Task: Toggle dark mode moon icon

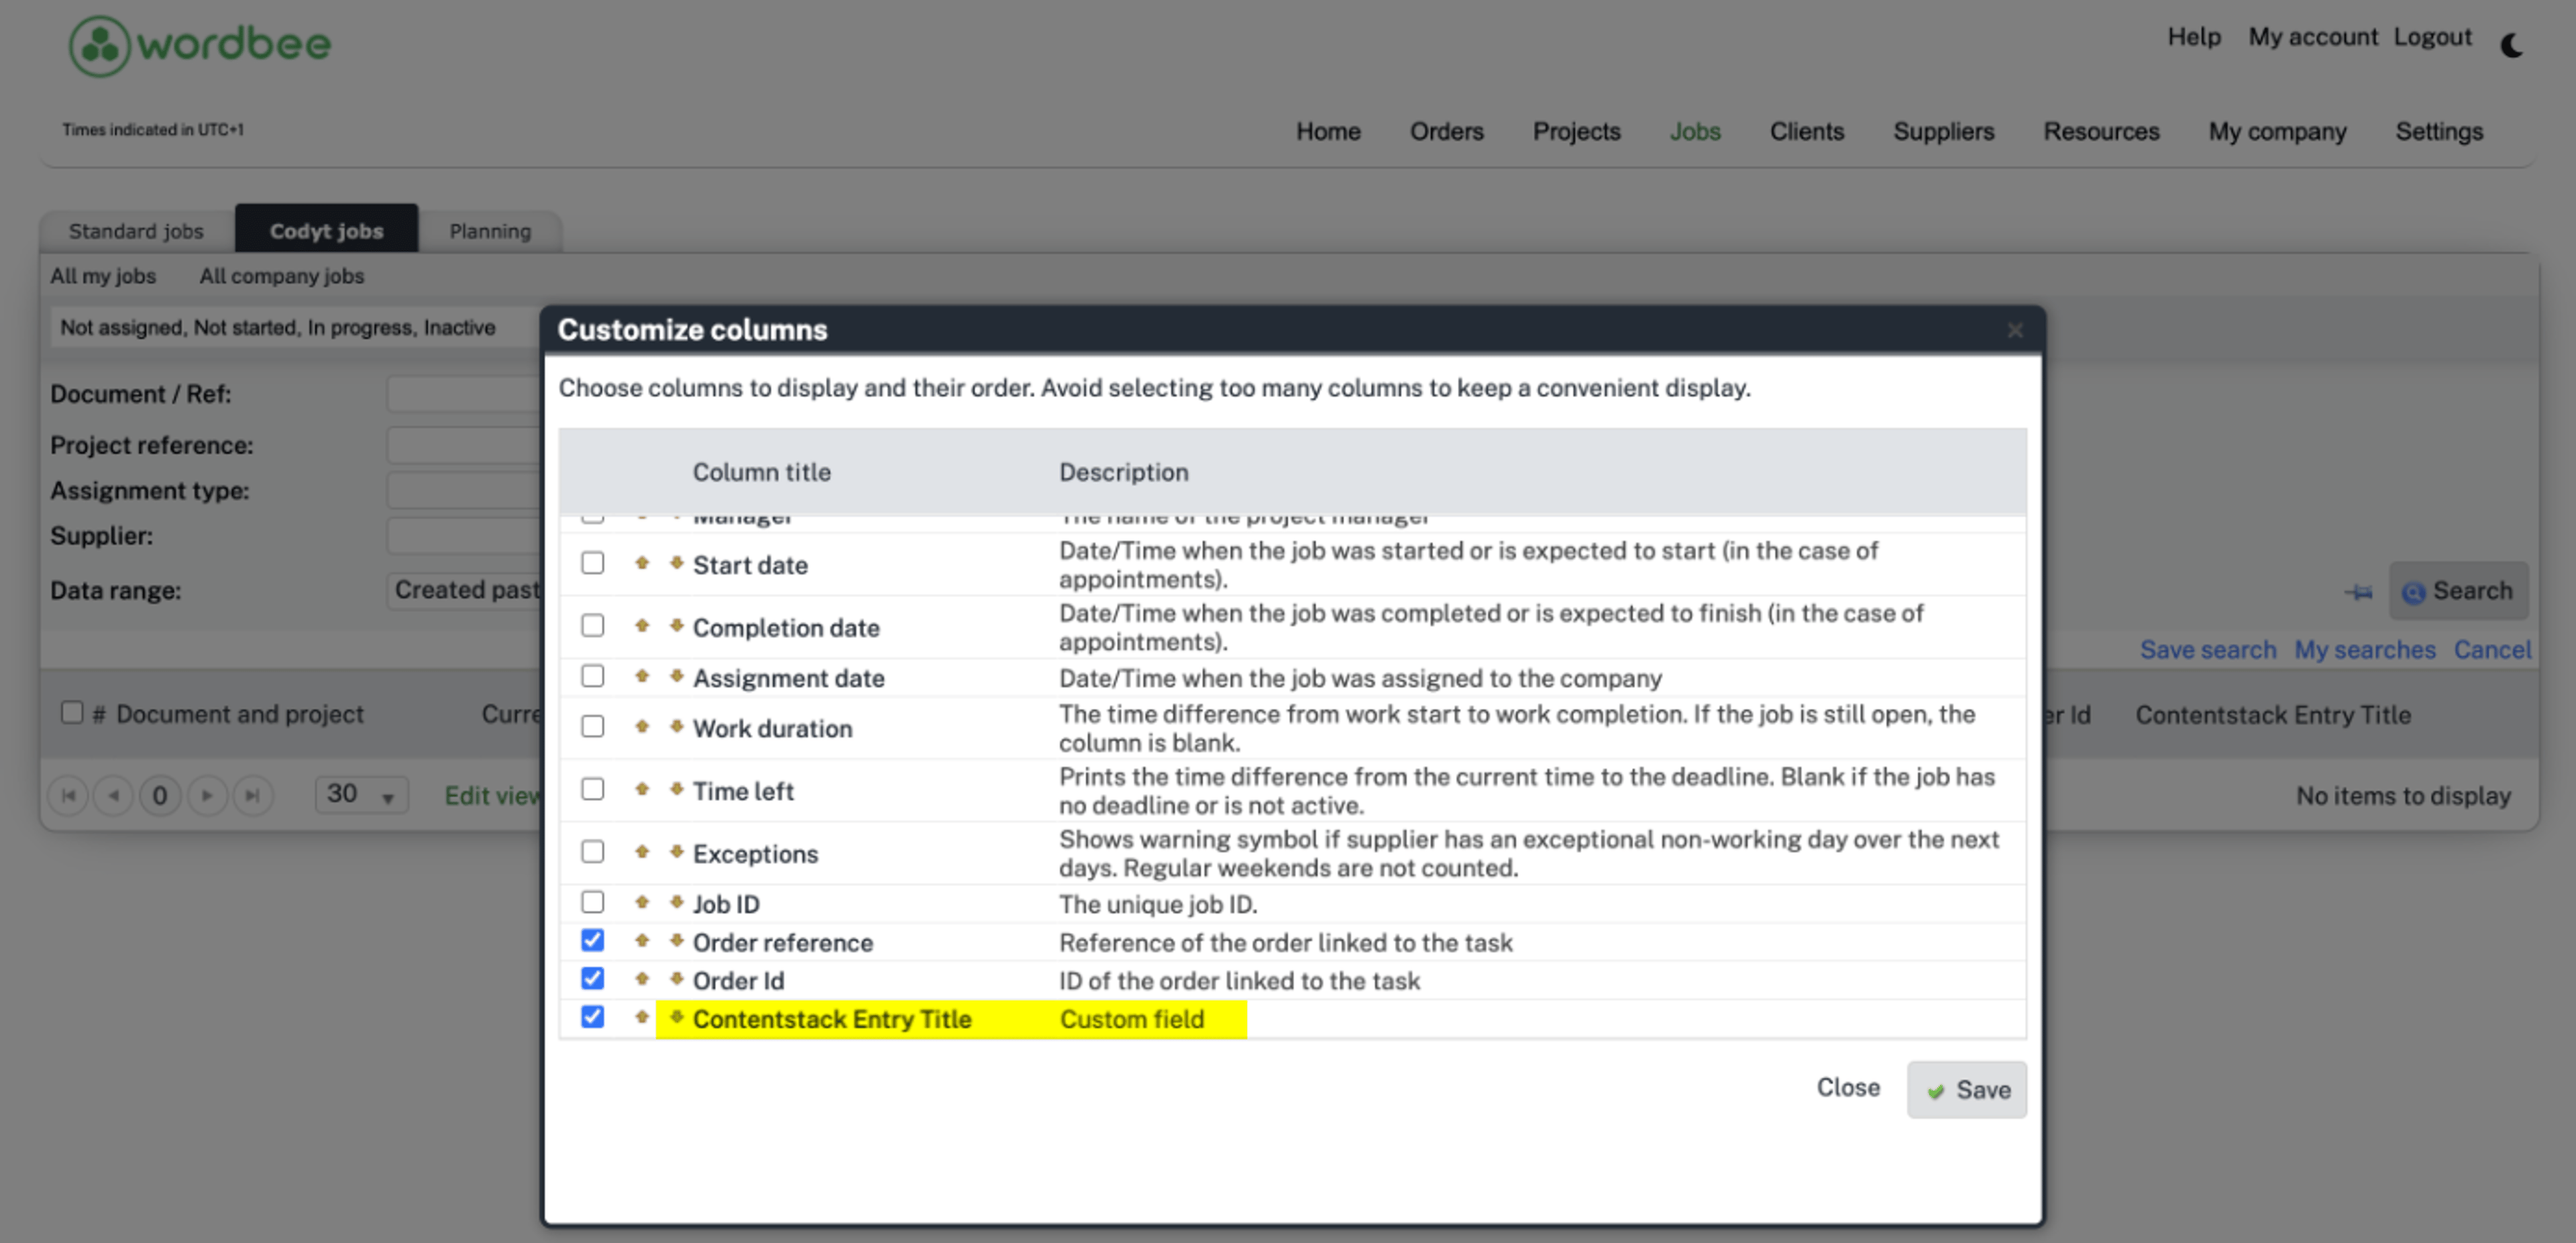Action: point(2512,45)
